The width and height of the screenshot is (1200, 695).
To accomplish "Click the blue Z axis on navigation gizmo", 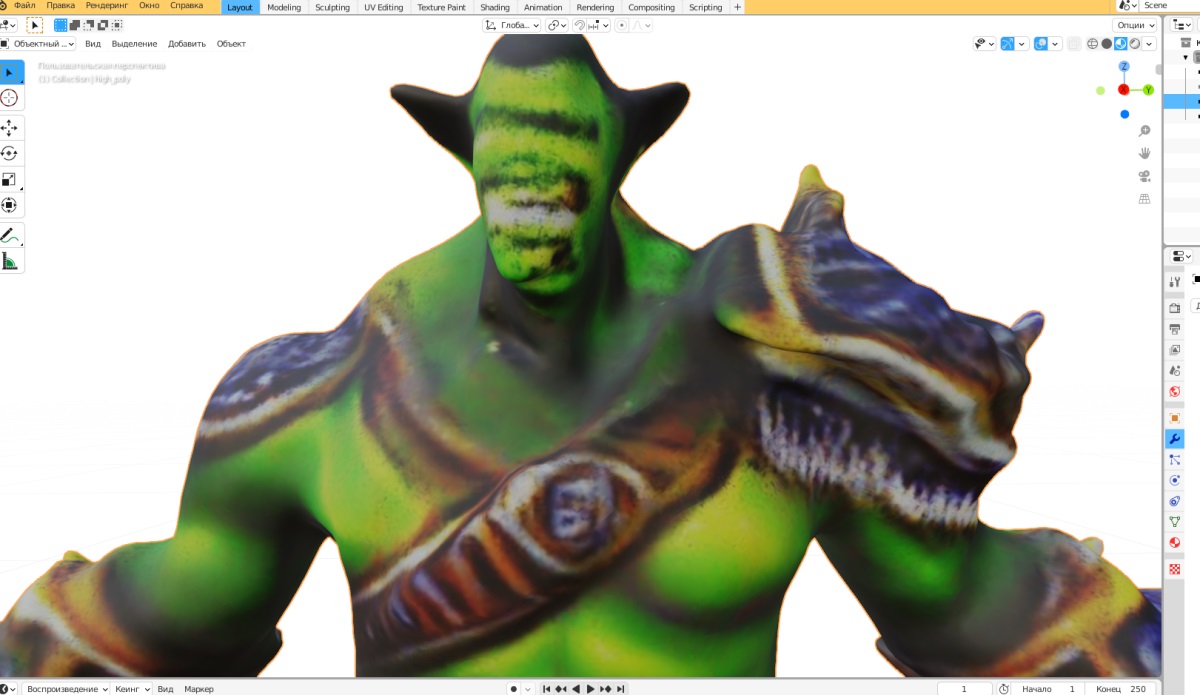I will (1124, 67).
